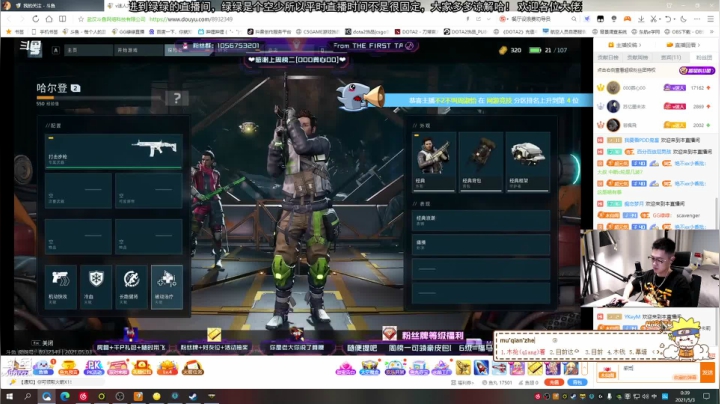The width and height of the screenshot is (720, 404).
Task: Open NetEase Music red icon on taskbar
Action: (83, 396)
